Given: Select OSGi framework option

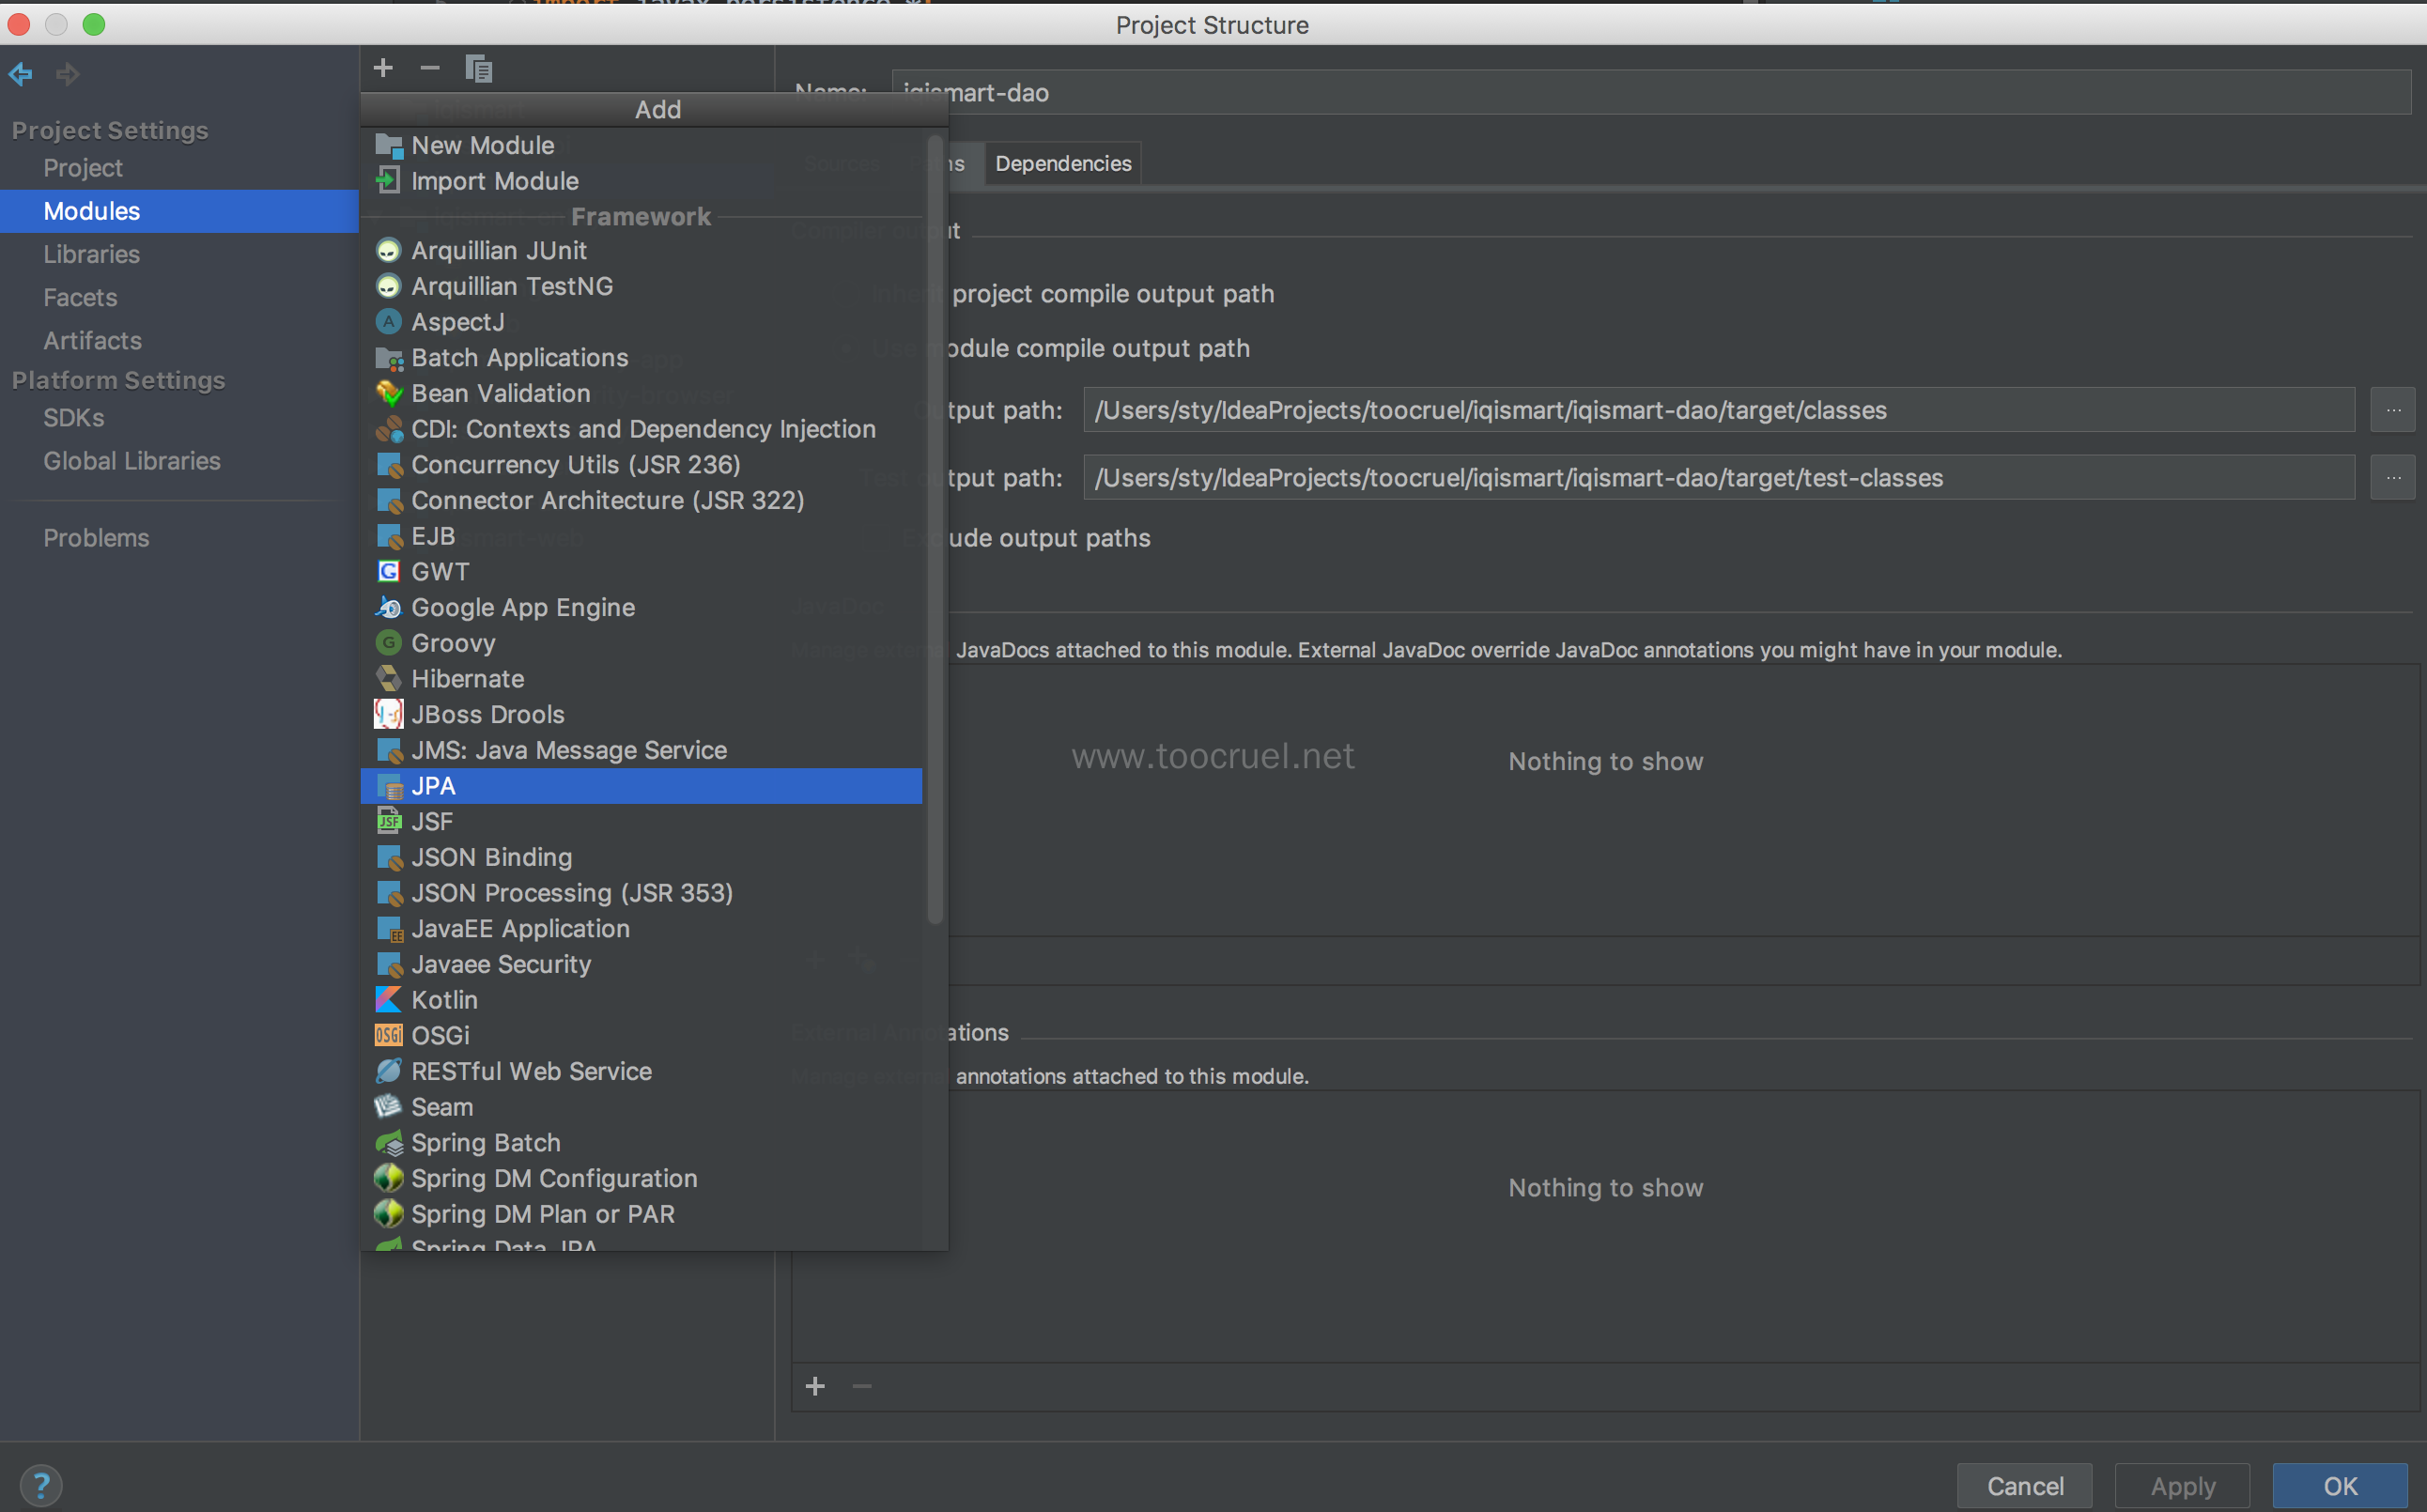Looking at the screenshot, I should 441,1035.
